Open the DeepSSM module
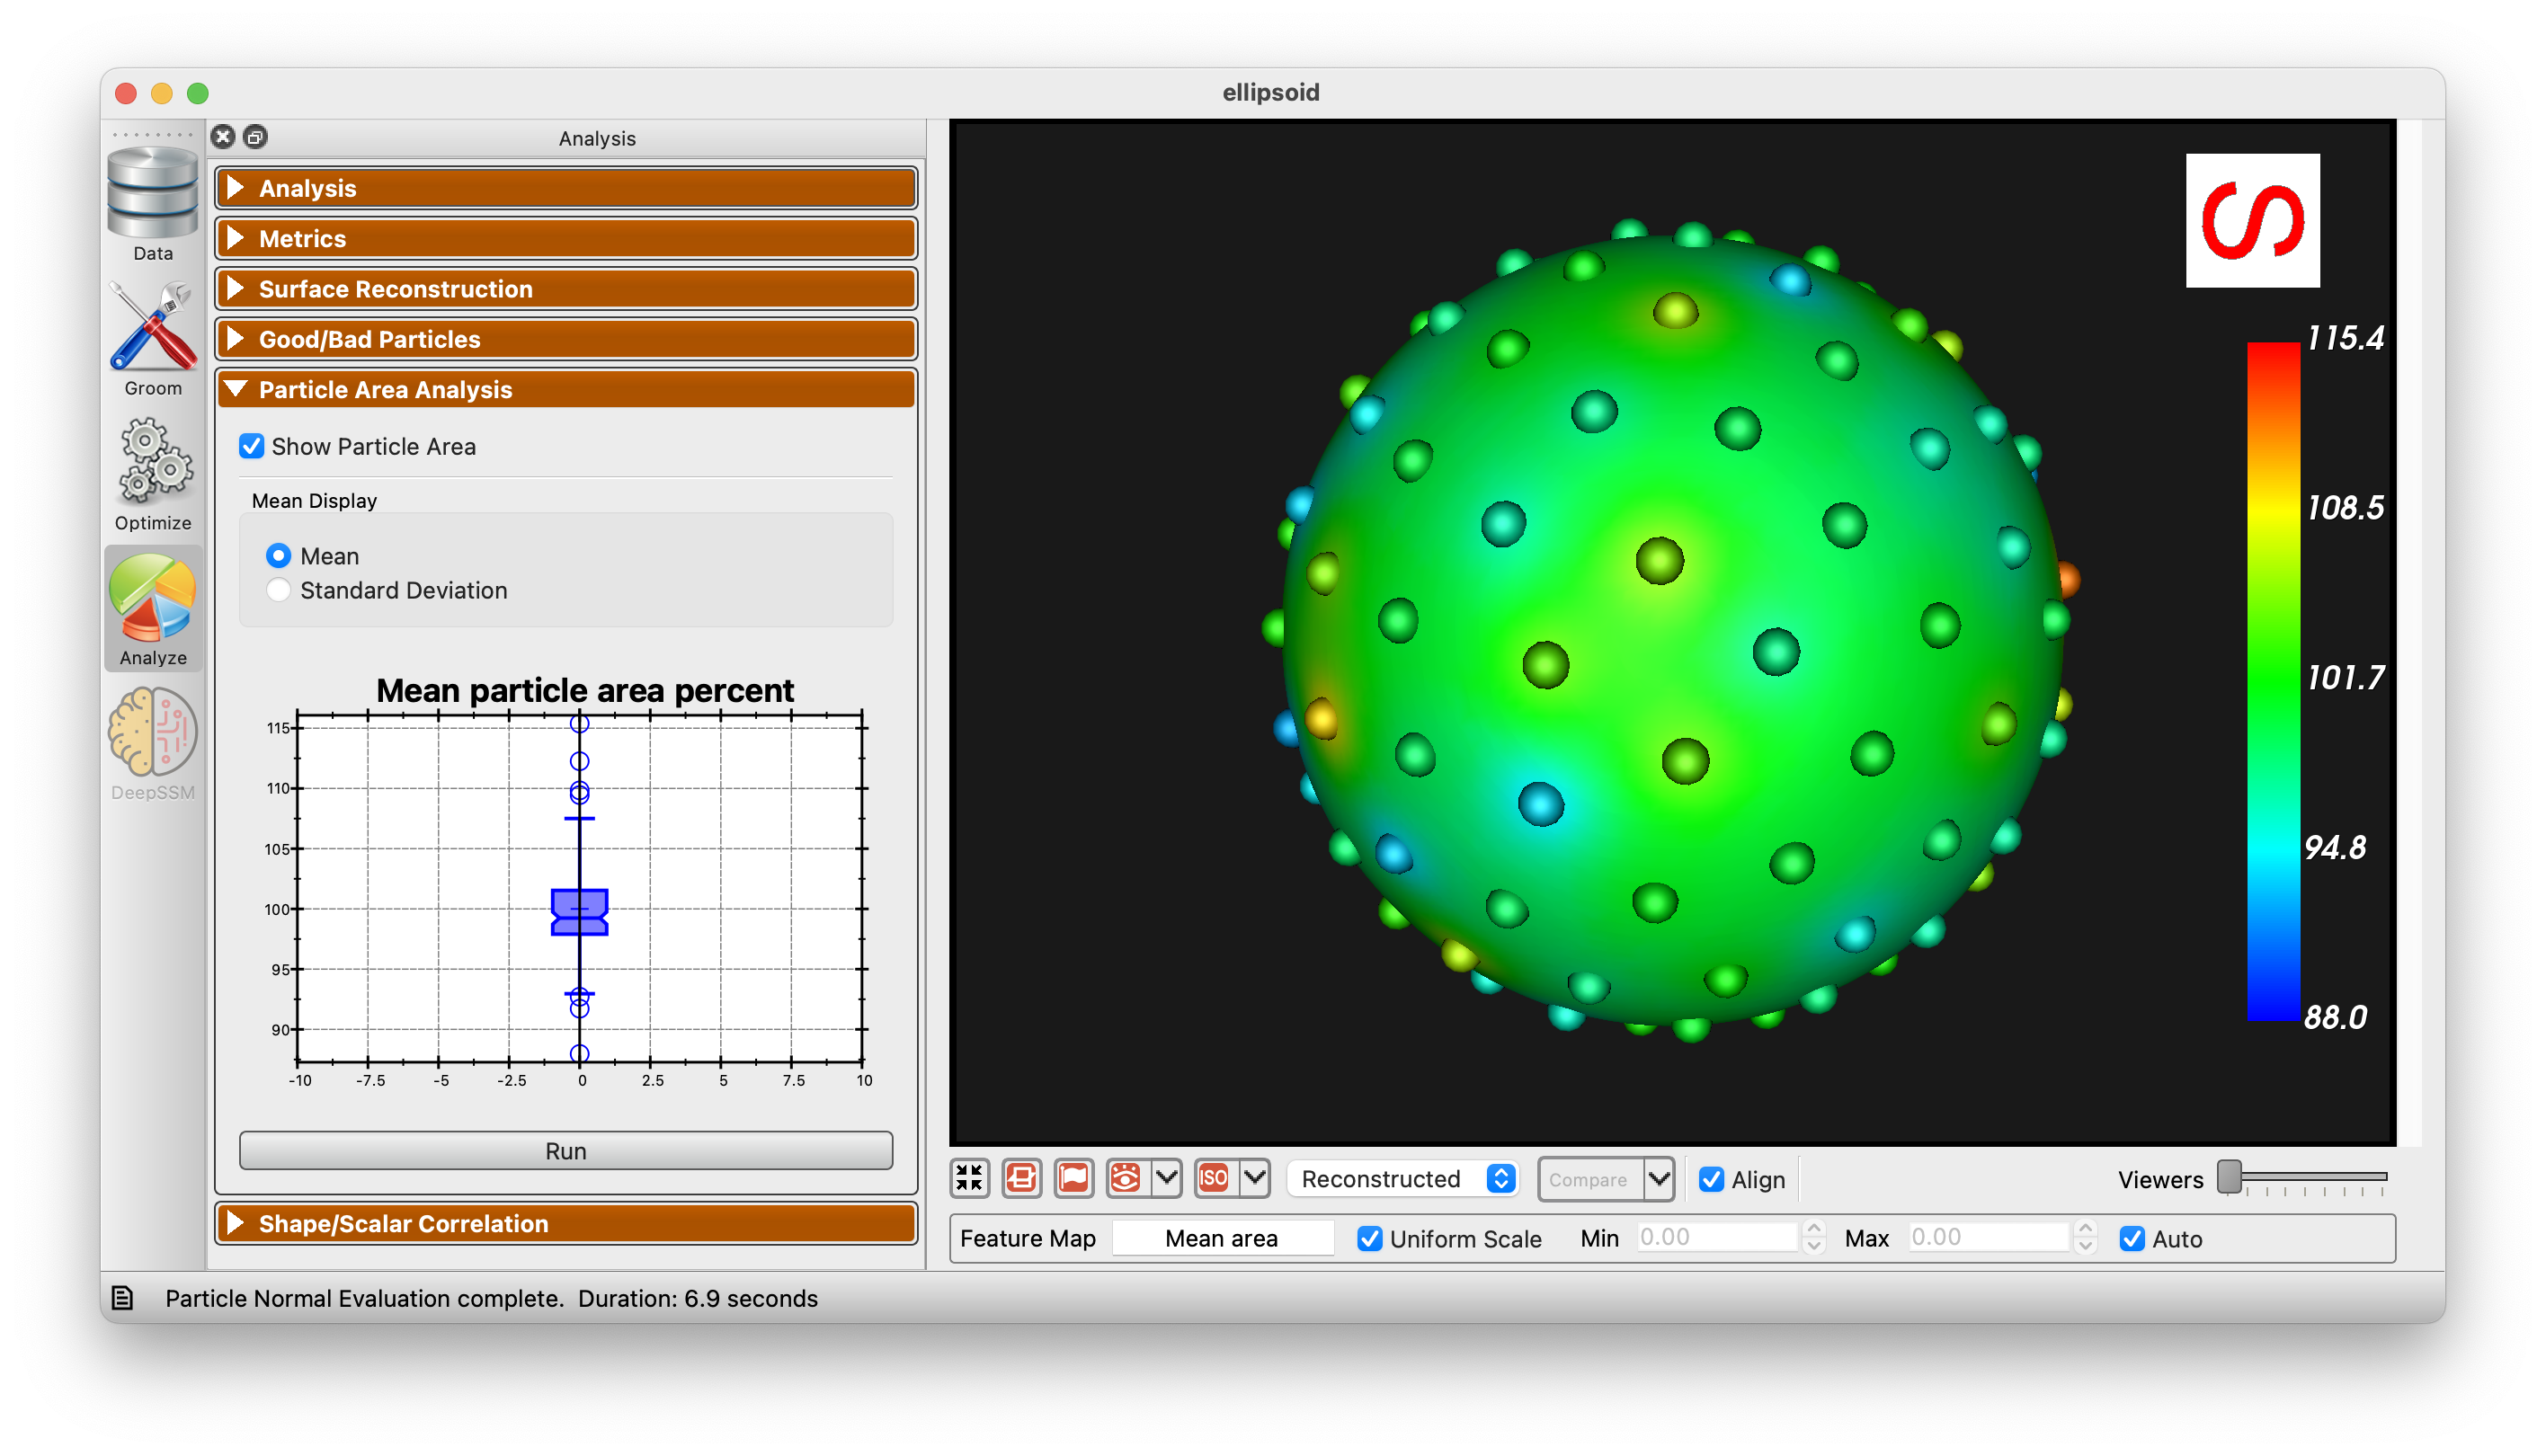The height and width of the screenshot is (1456, 2546). 153,744
